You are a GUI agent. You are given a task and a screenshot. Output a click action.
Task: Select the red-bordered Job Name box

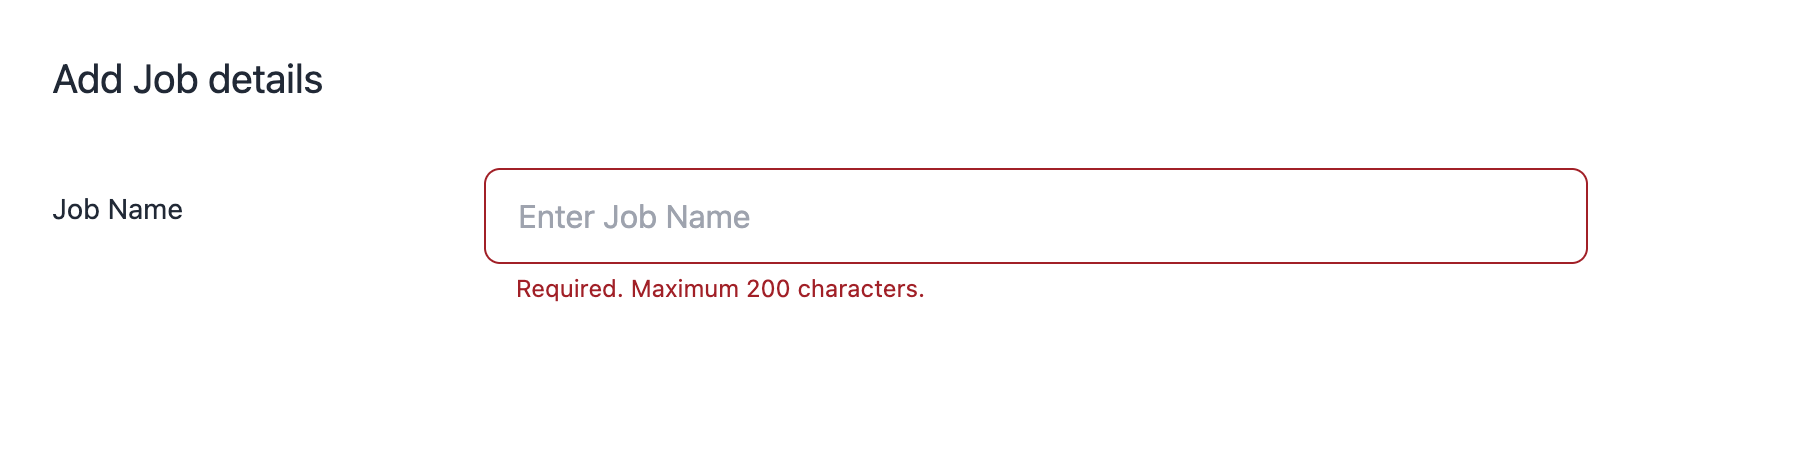pyautogui.click(x=1035, y=216)
